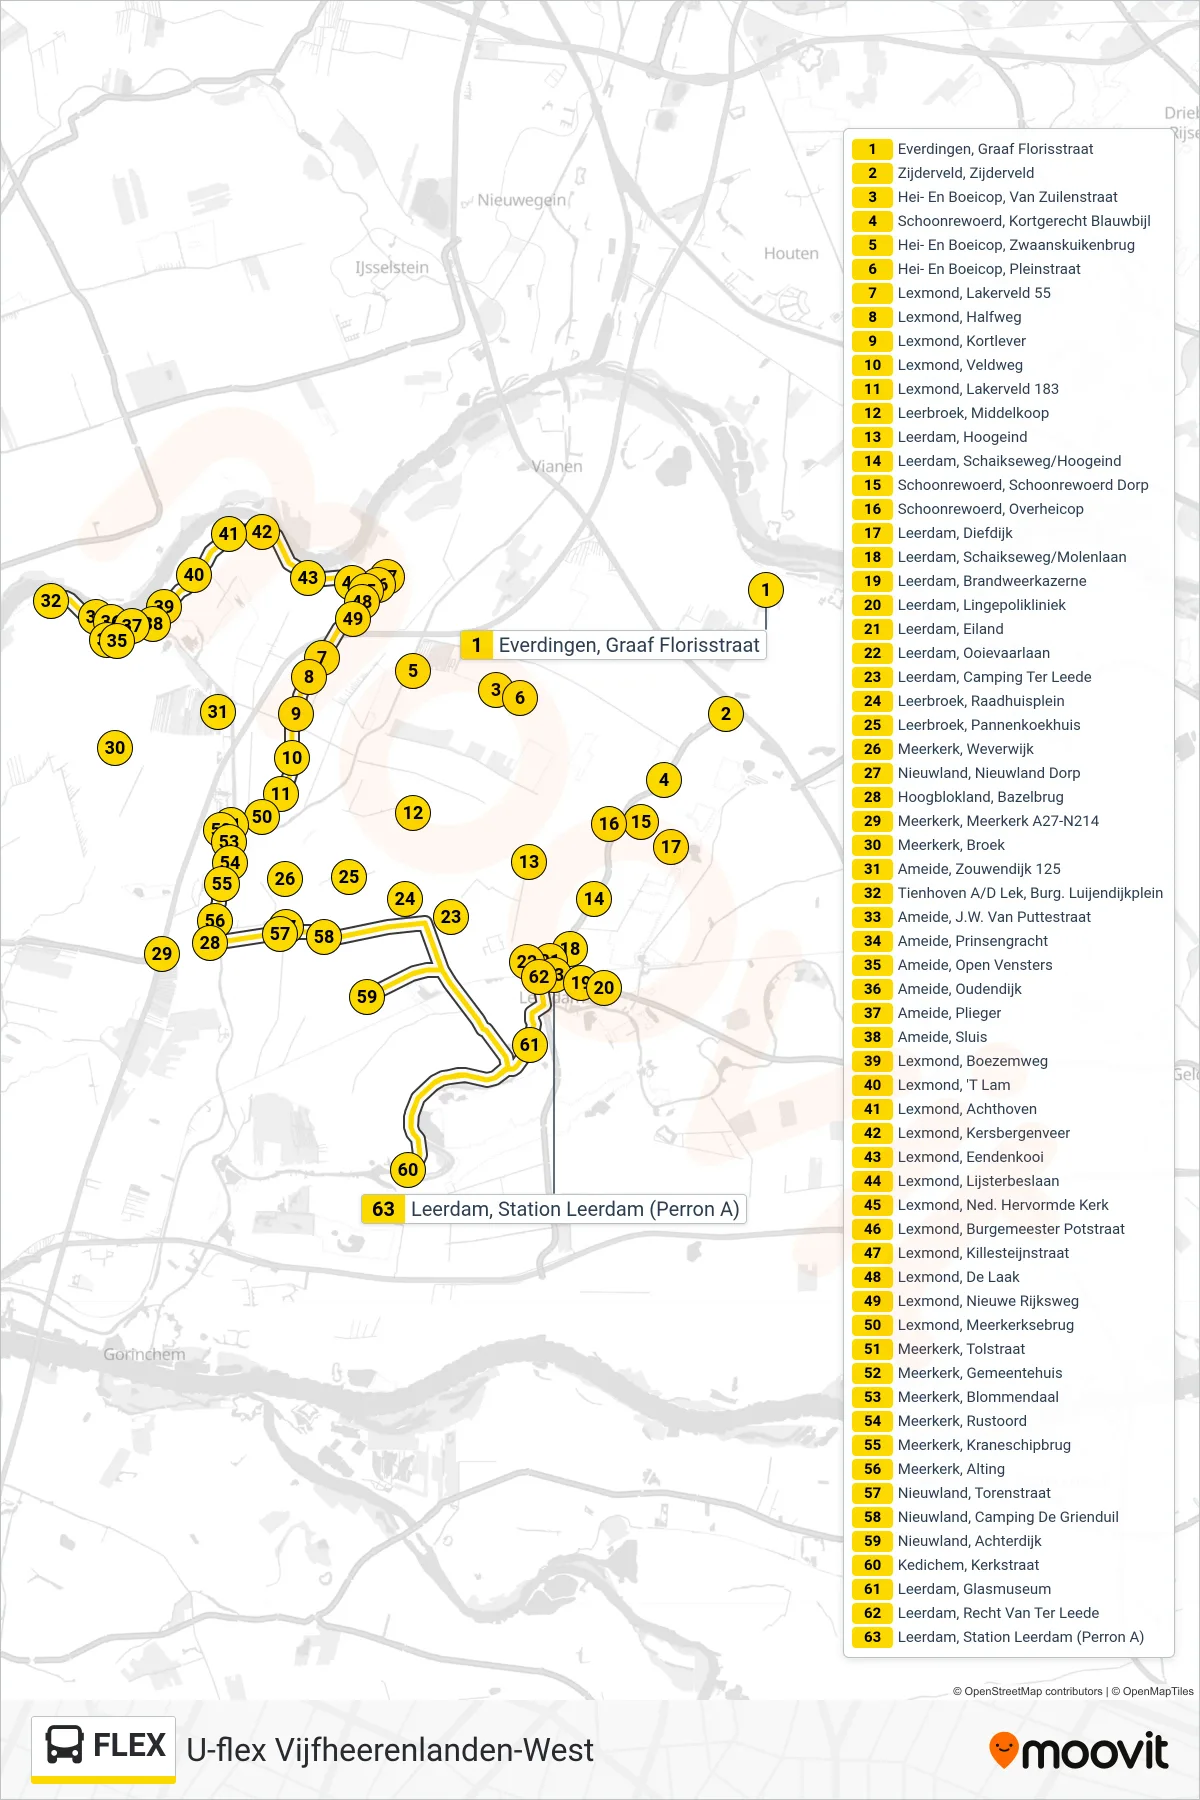Select legend row Leerdam, Glasmuseum

click(x=1008, y=1589)
